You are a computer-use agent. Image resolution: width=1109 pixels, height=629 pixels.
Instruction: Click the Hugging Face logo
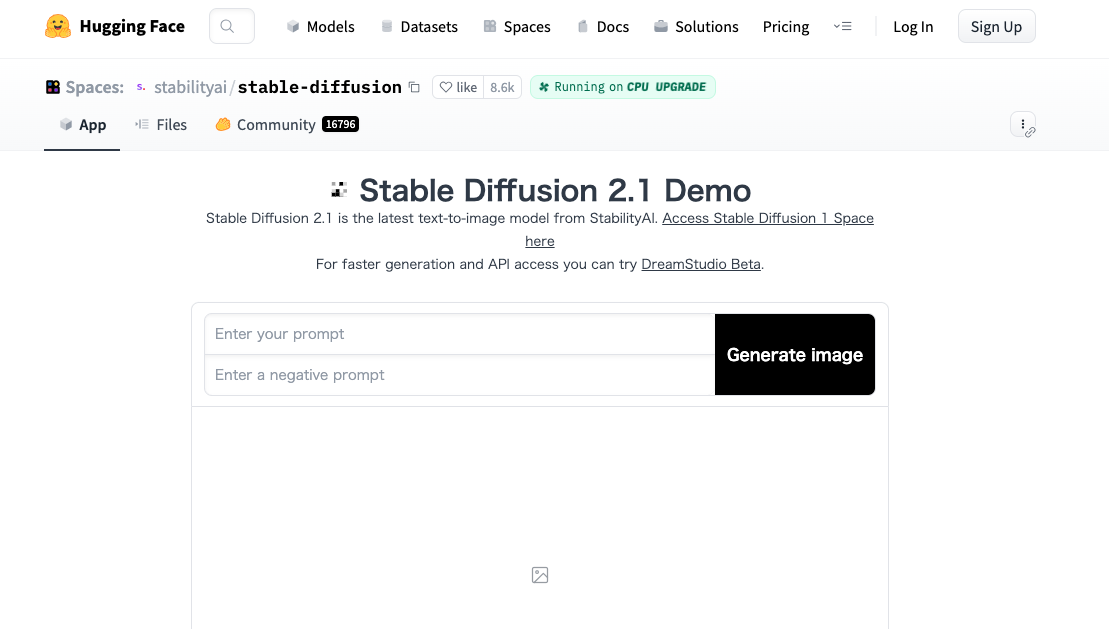click(58, 25)
